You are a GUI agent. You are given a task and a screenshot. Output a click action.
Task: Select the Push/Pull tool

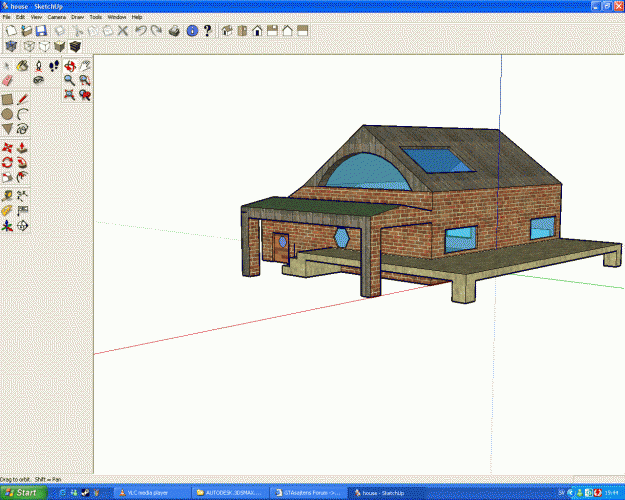[x=22, y=148]
